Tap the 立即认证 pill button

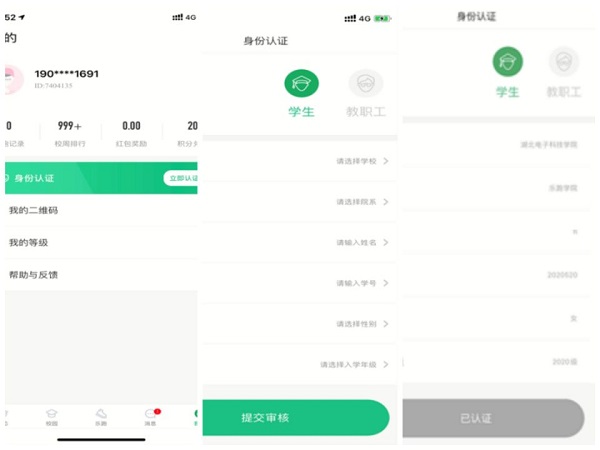[x=181, y=178]
